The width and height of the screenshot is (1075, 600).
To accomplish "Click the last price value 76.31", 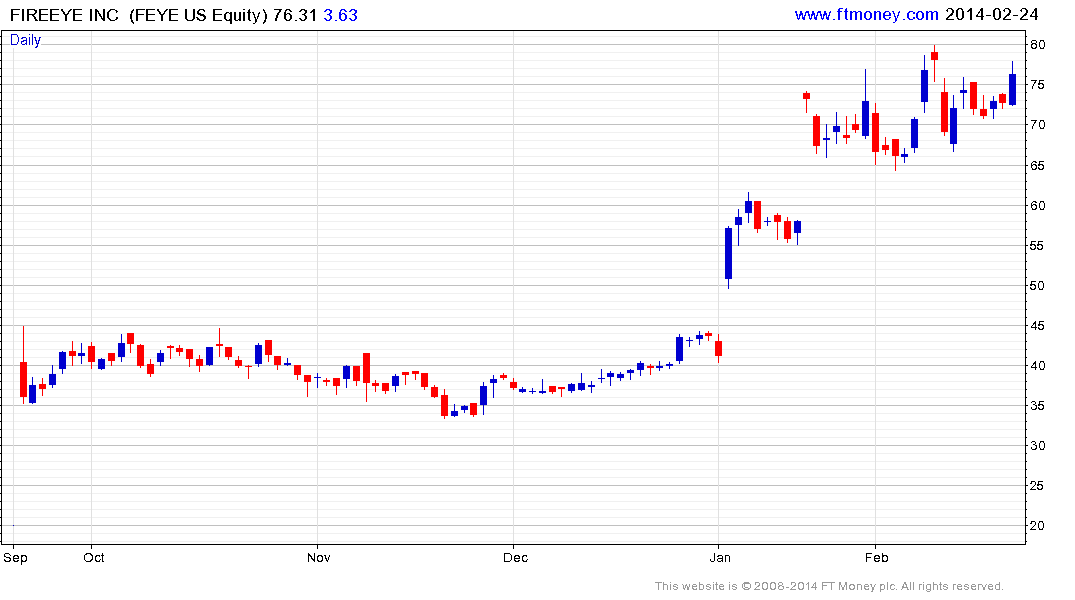I will click(295, 15).
